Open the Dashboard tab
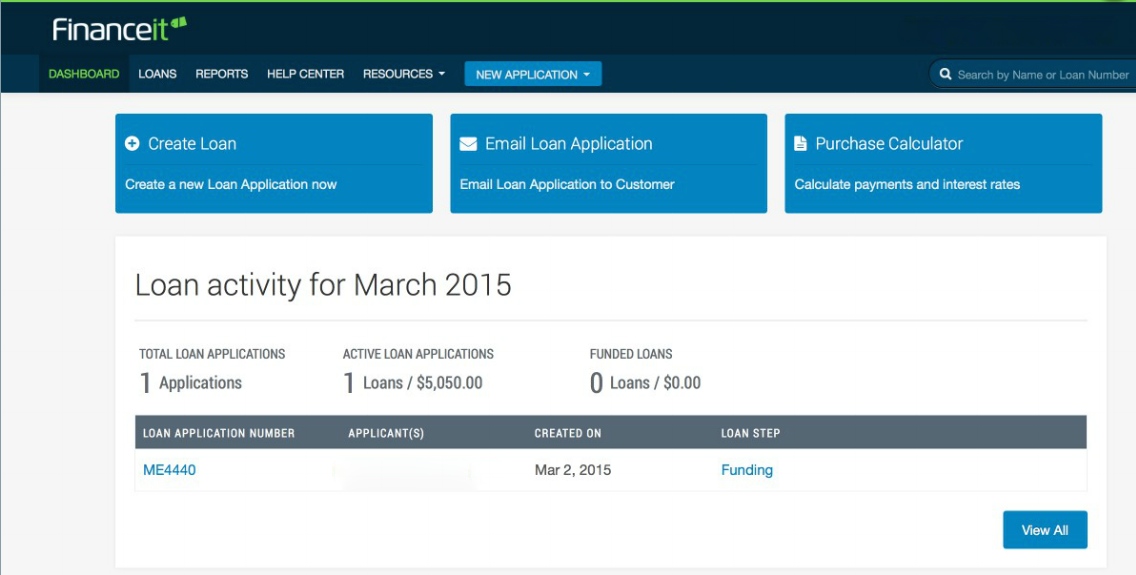 click(x=84, y=74)
